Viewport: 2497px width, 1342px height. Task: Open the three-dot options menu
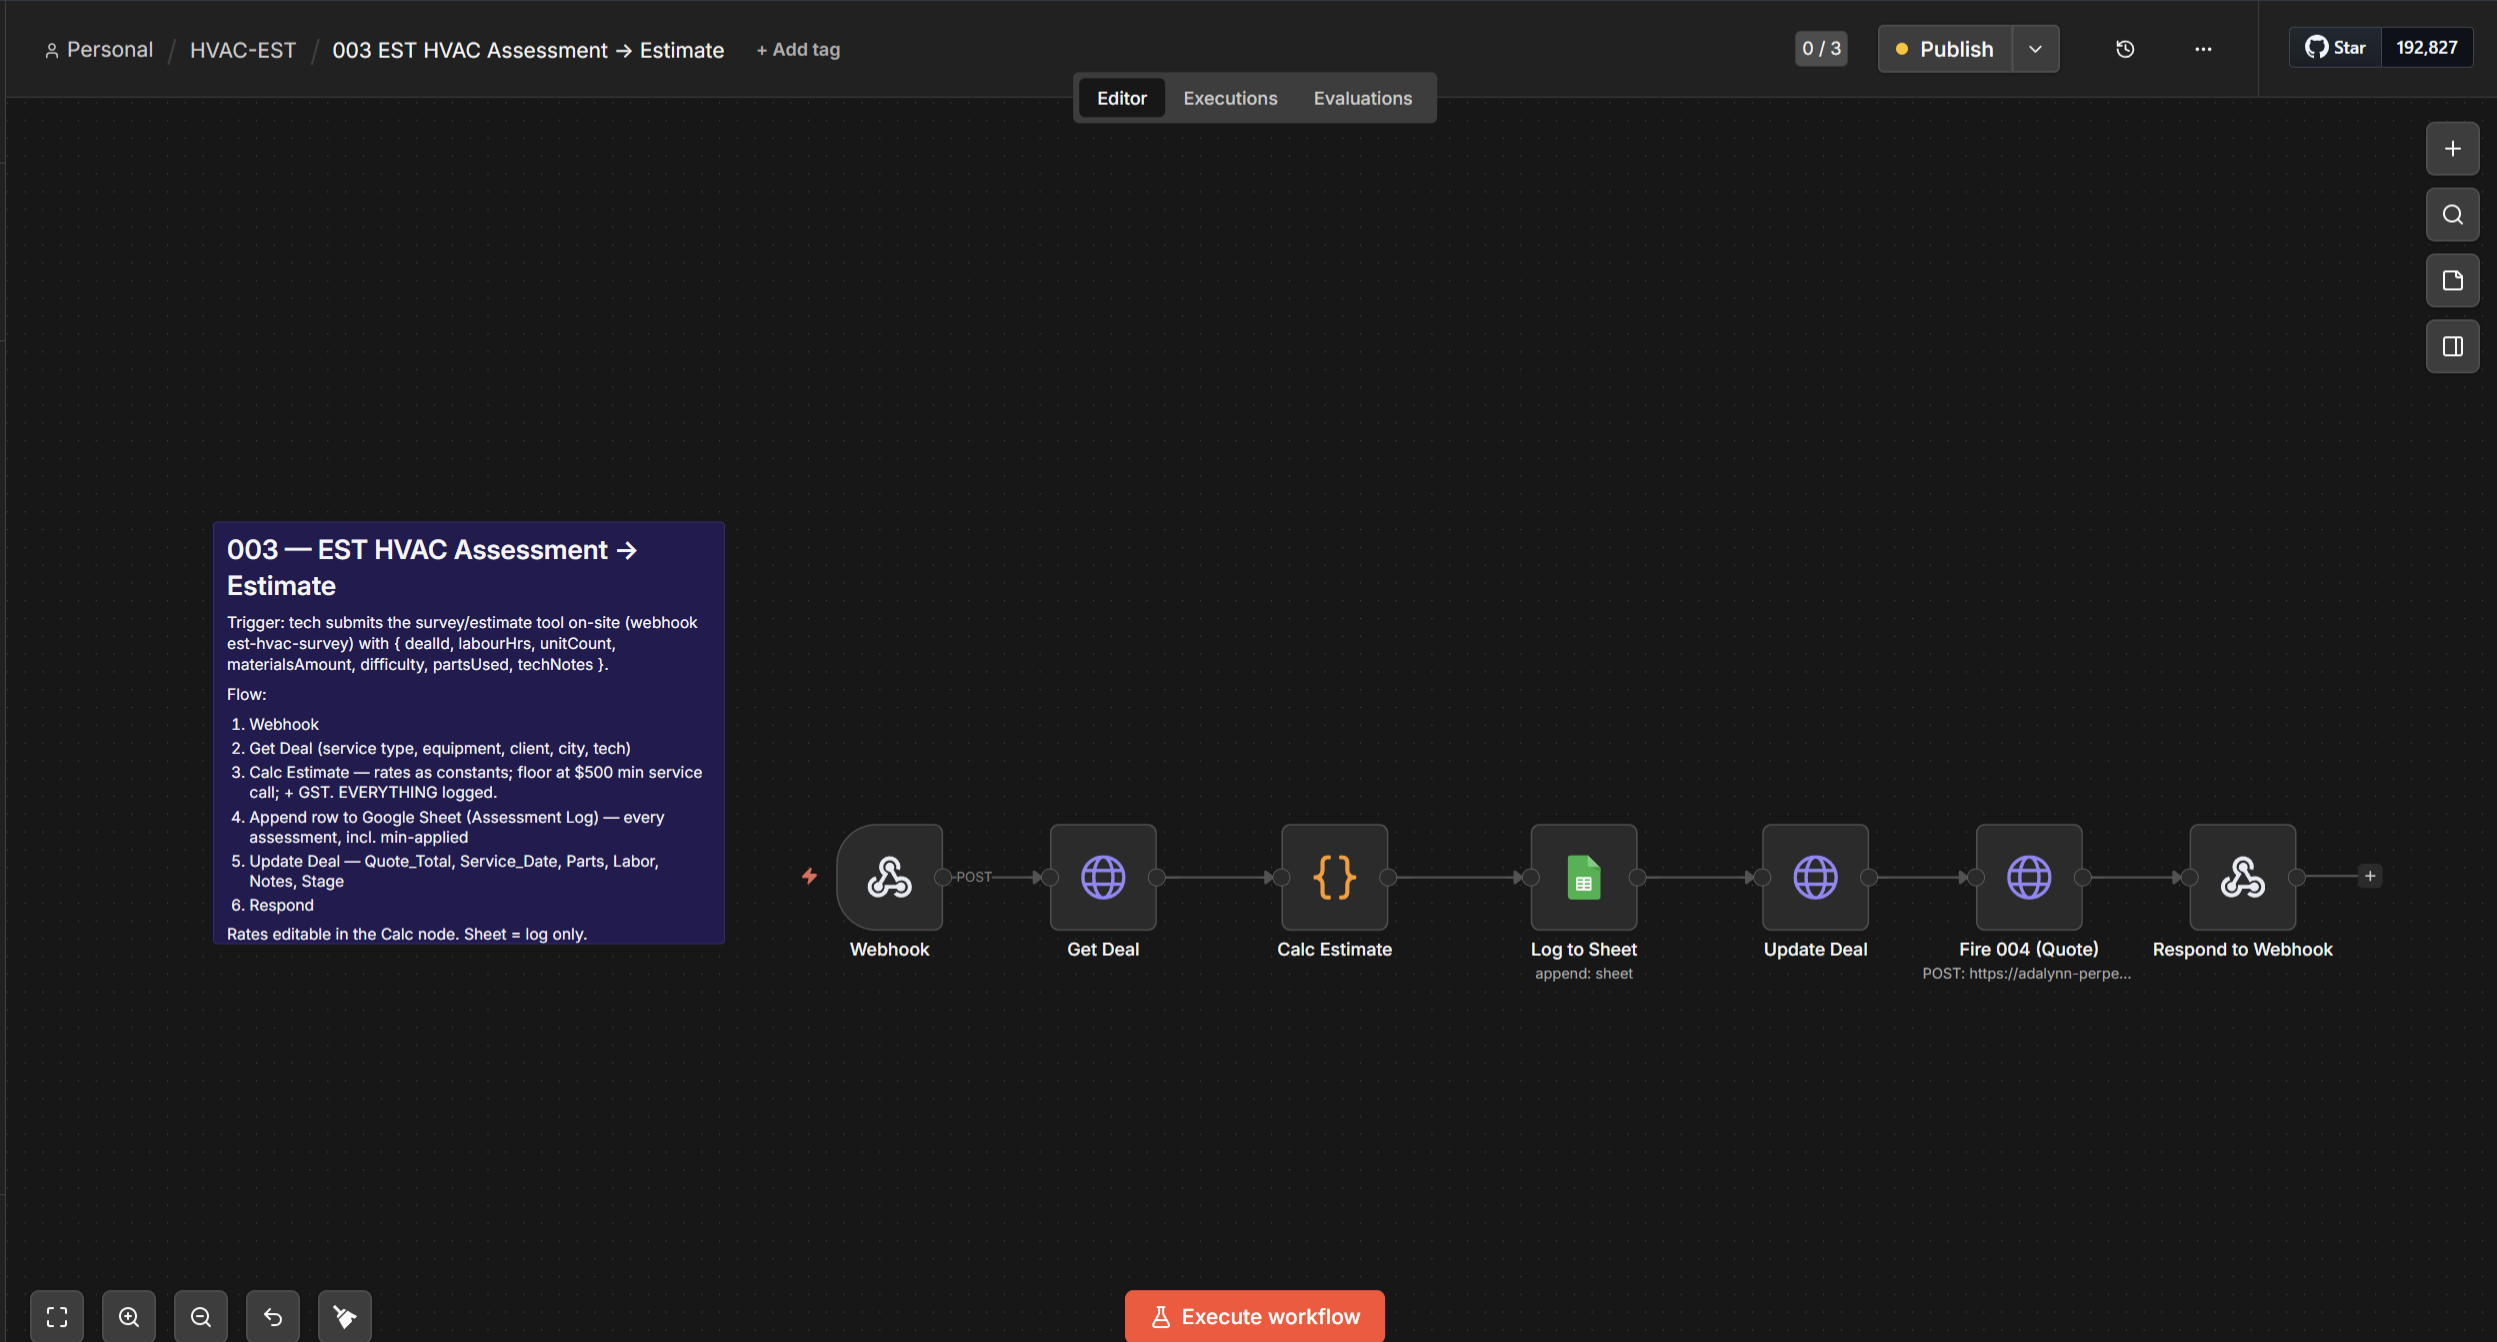(x=2203, y=49)
